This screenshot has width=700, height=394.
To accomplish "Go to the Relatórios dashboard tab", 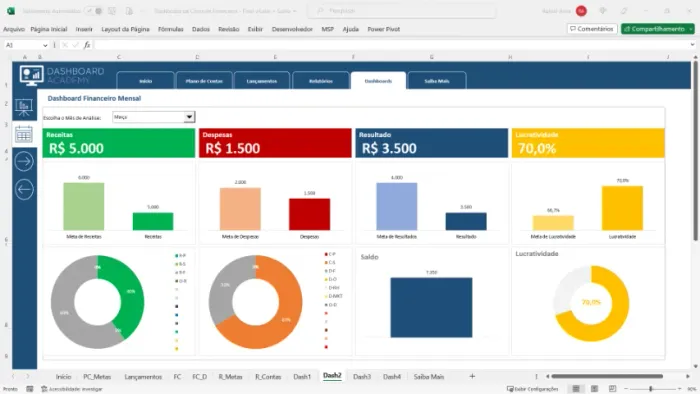I will click(x=321, y=81).
